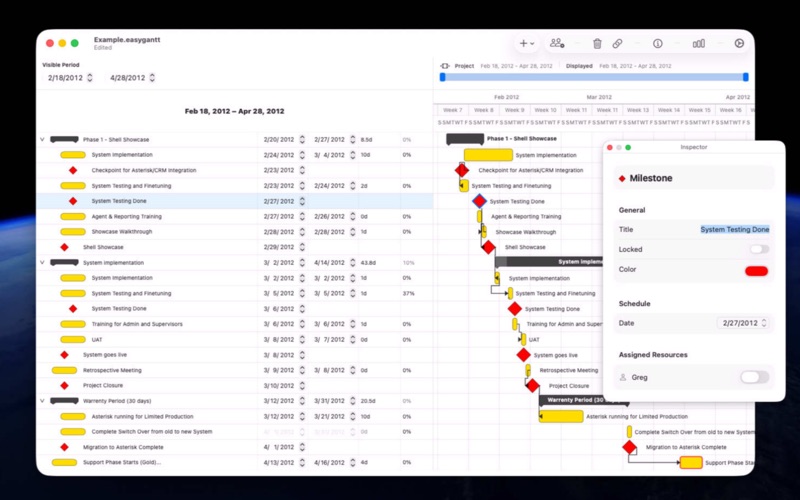Click stepper of Visible Period end 4/28/2012
Image resolution: width=800 pixels, height=500 pixels.
[152, 78]
